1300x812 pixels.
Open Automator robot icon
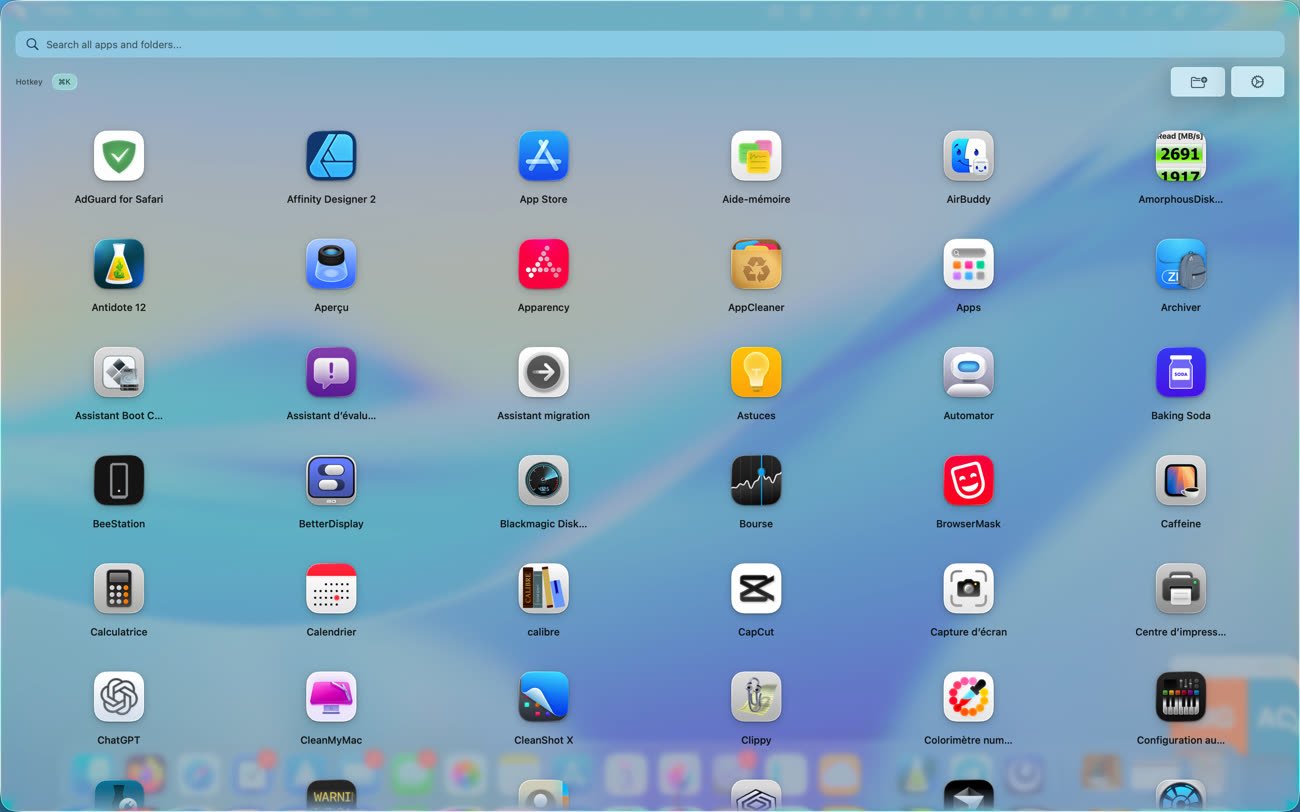[x=968, y=372]
